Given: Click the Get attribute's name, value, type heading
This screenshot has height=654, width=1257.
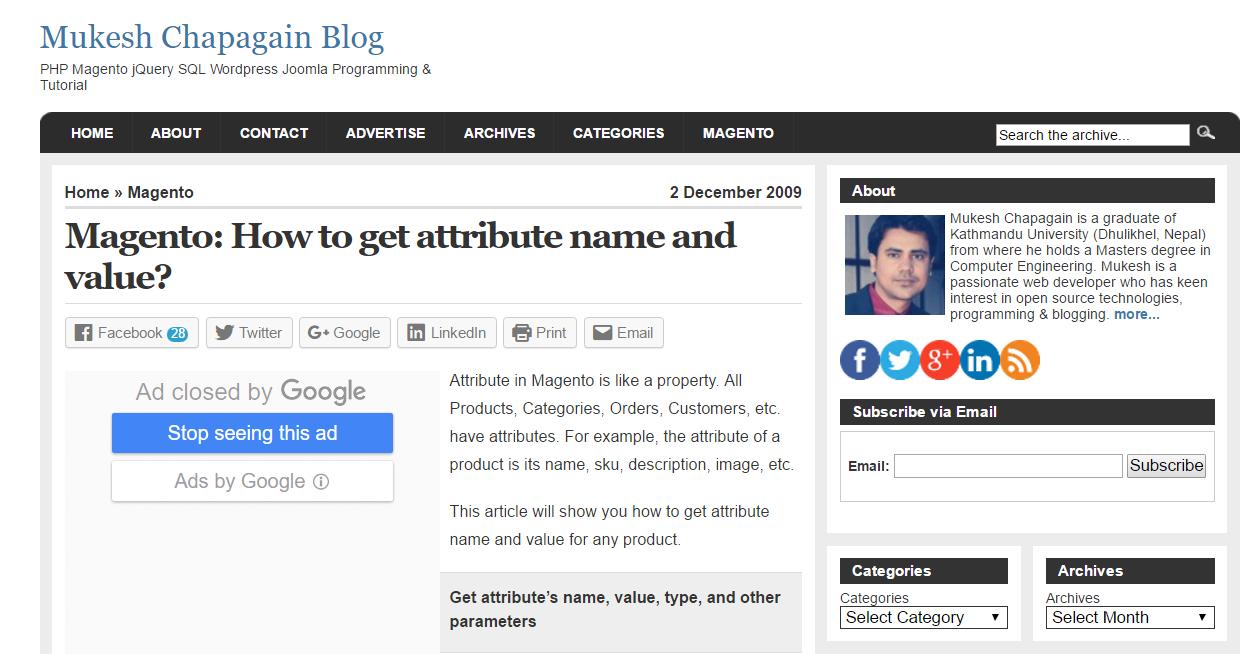Looking at the screenshot, I should tap(615, 609).
